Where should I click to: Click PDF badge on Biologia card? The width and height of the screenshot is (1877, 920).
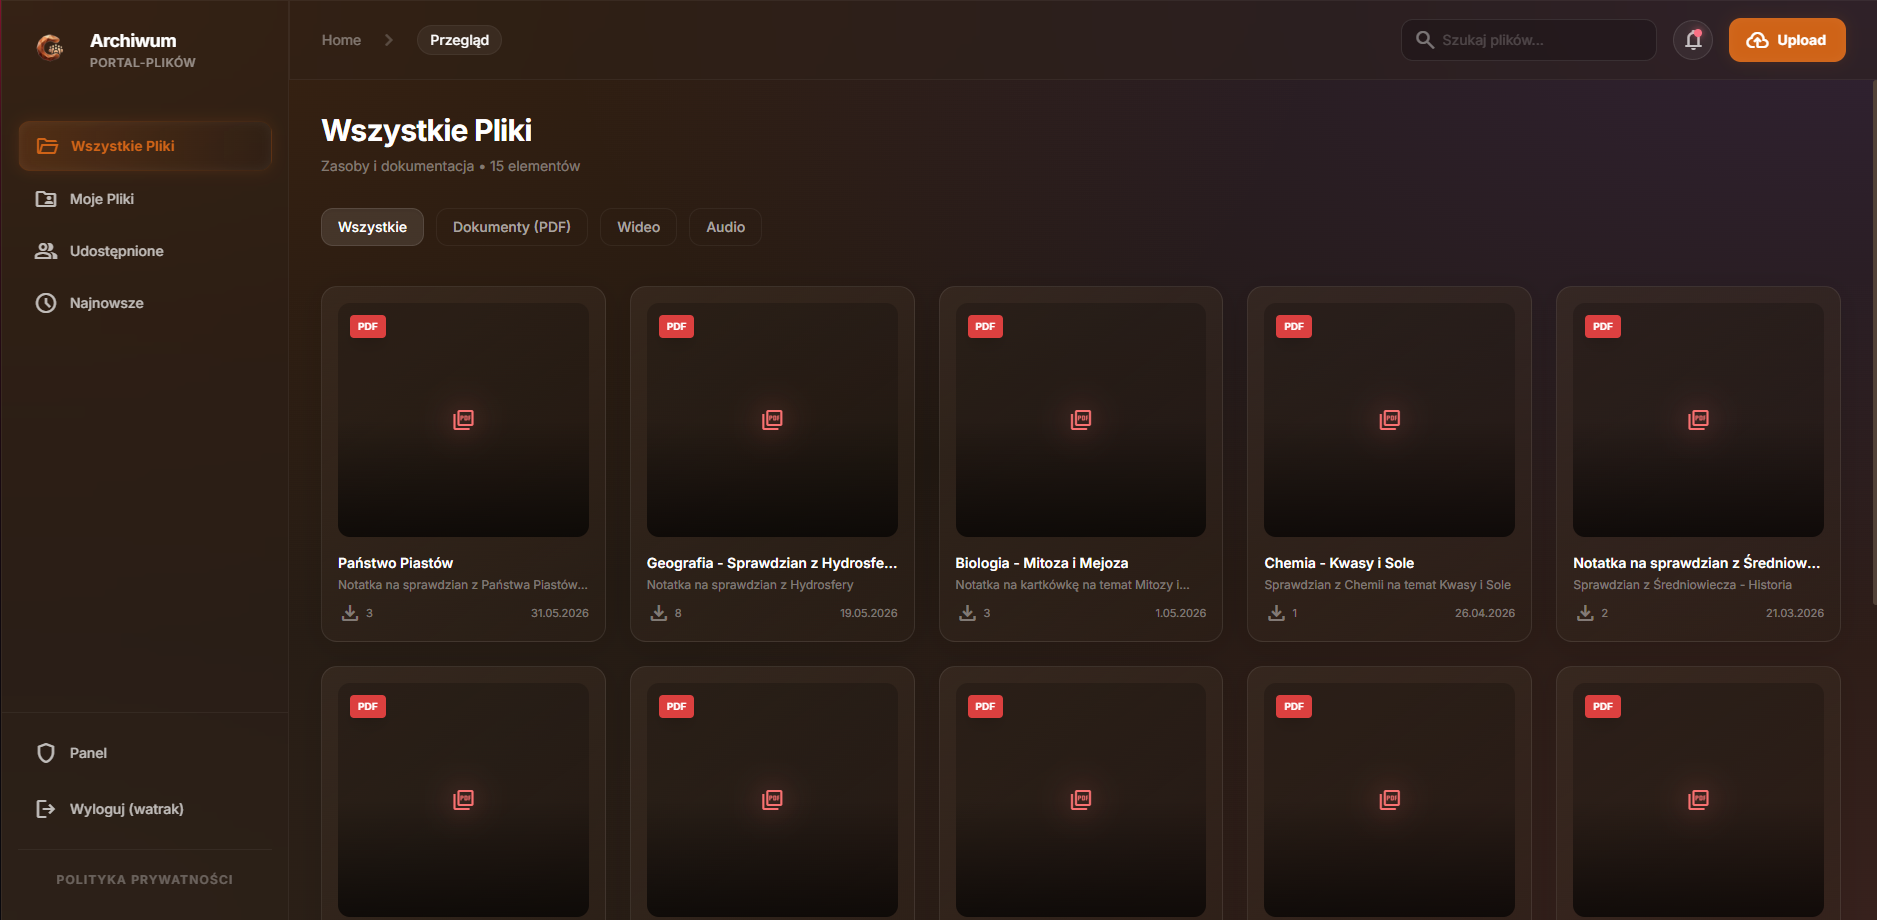(985, 327)
